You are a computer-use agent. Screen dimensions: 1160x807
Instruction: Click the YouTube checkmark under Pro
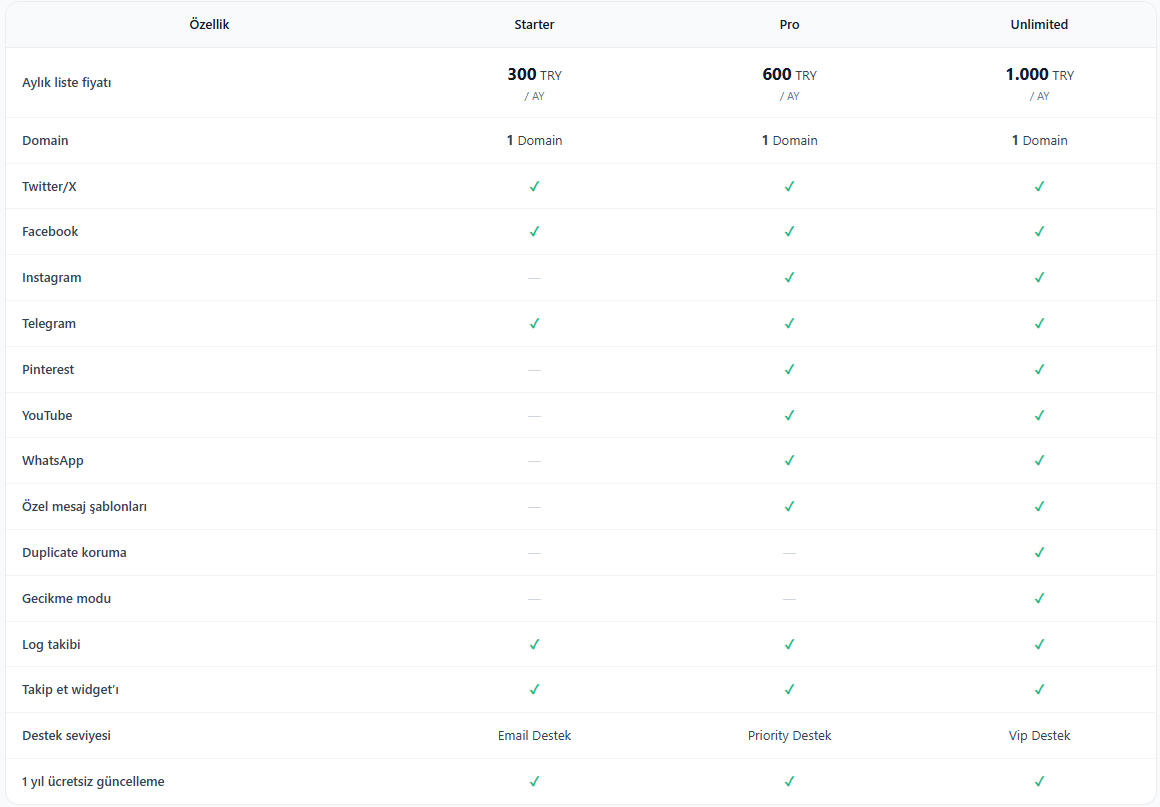[x=789, y=415]
